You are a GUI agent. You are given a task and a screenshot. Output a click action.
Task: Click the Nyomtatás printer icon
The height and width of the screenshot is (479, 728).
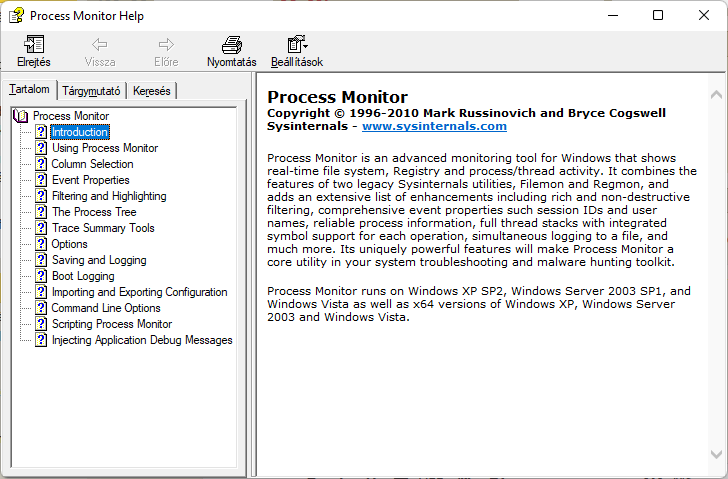pos(232,45)
